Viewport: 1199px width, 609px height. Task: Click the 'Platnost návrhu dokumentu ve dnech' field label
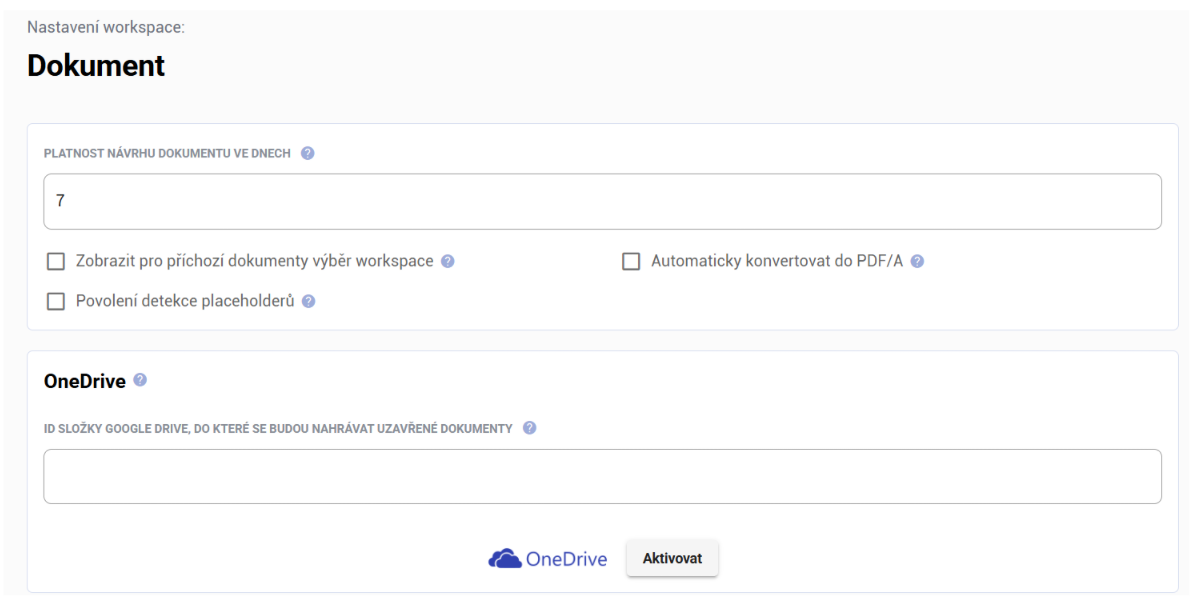[167, 154]
